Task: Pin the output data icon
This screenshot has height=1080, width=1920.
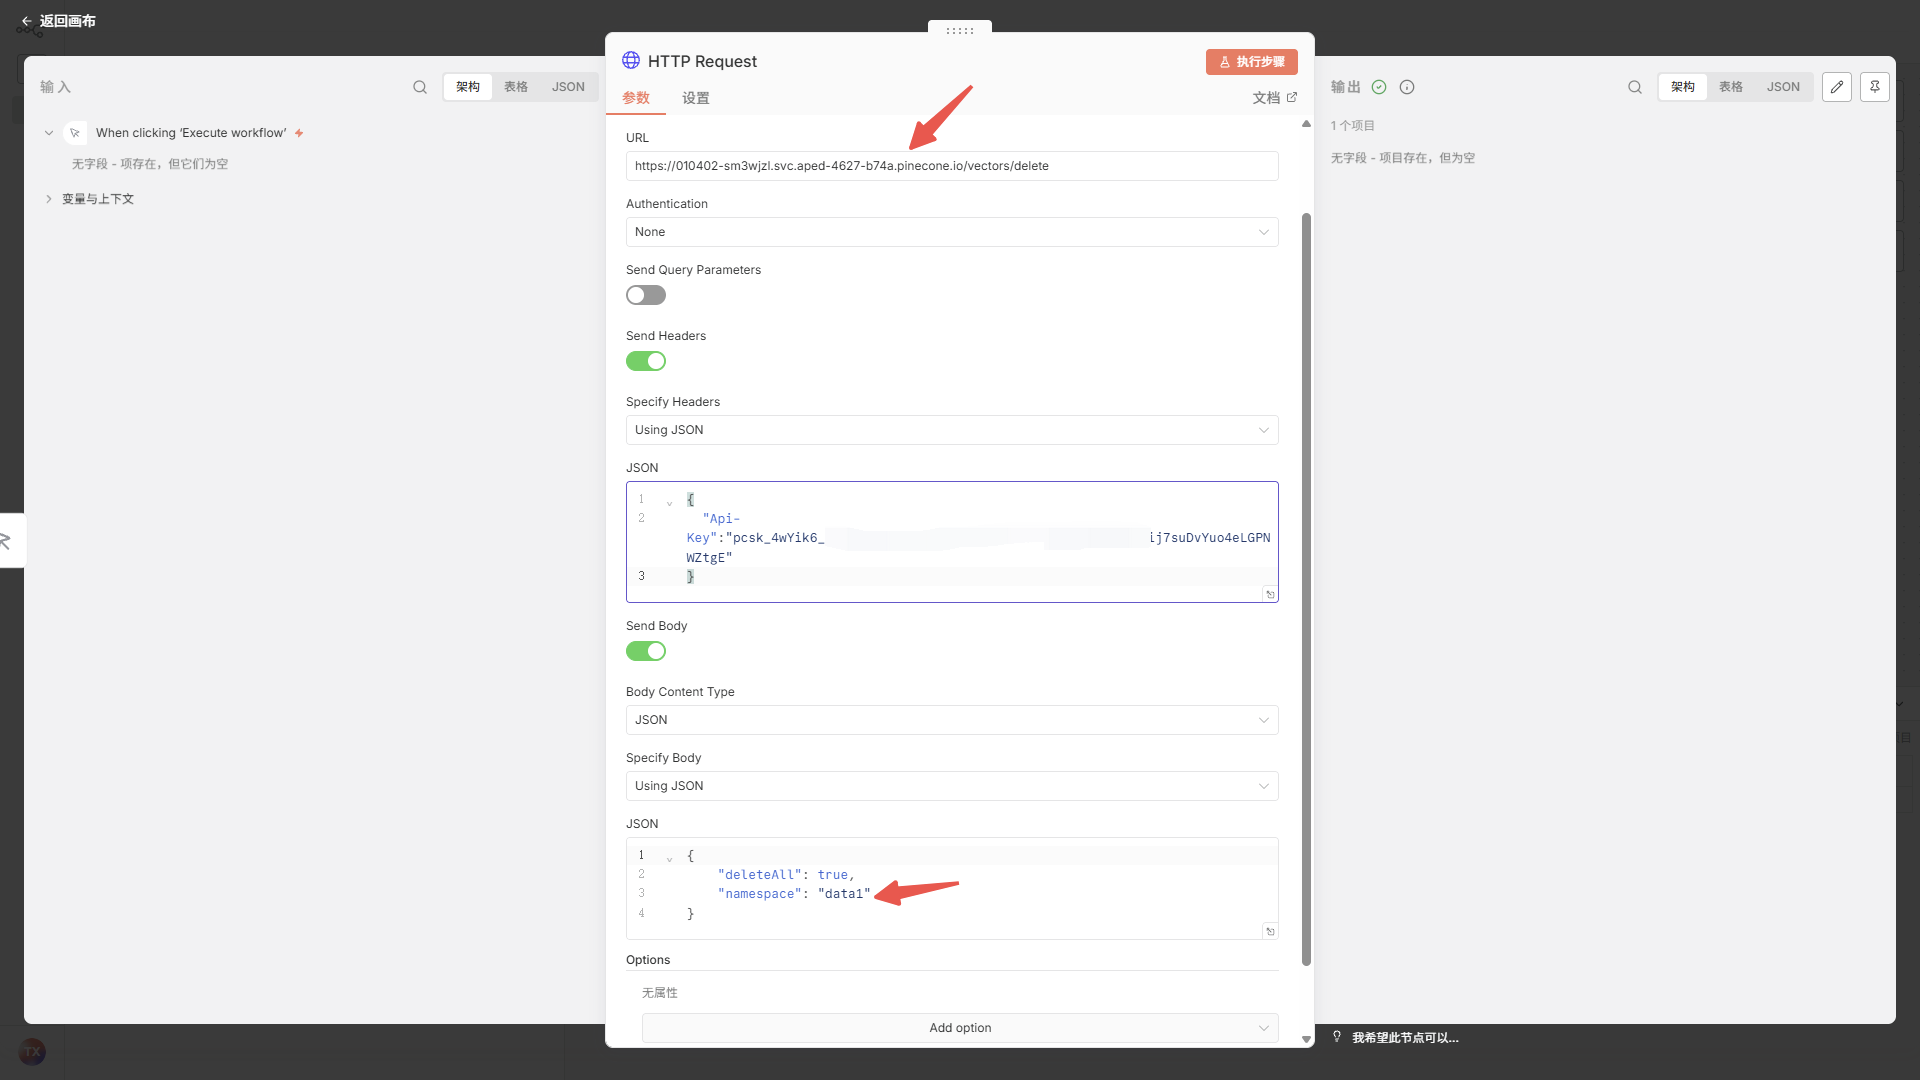Action: (1875, 87)
